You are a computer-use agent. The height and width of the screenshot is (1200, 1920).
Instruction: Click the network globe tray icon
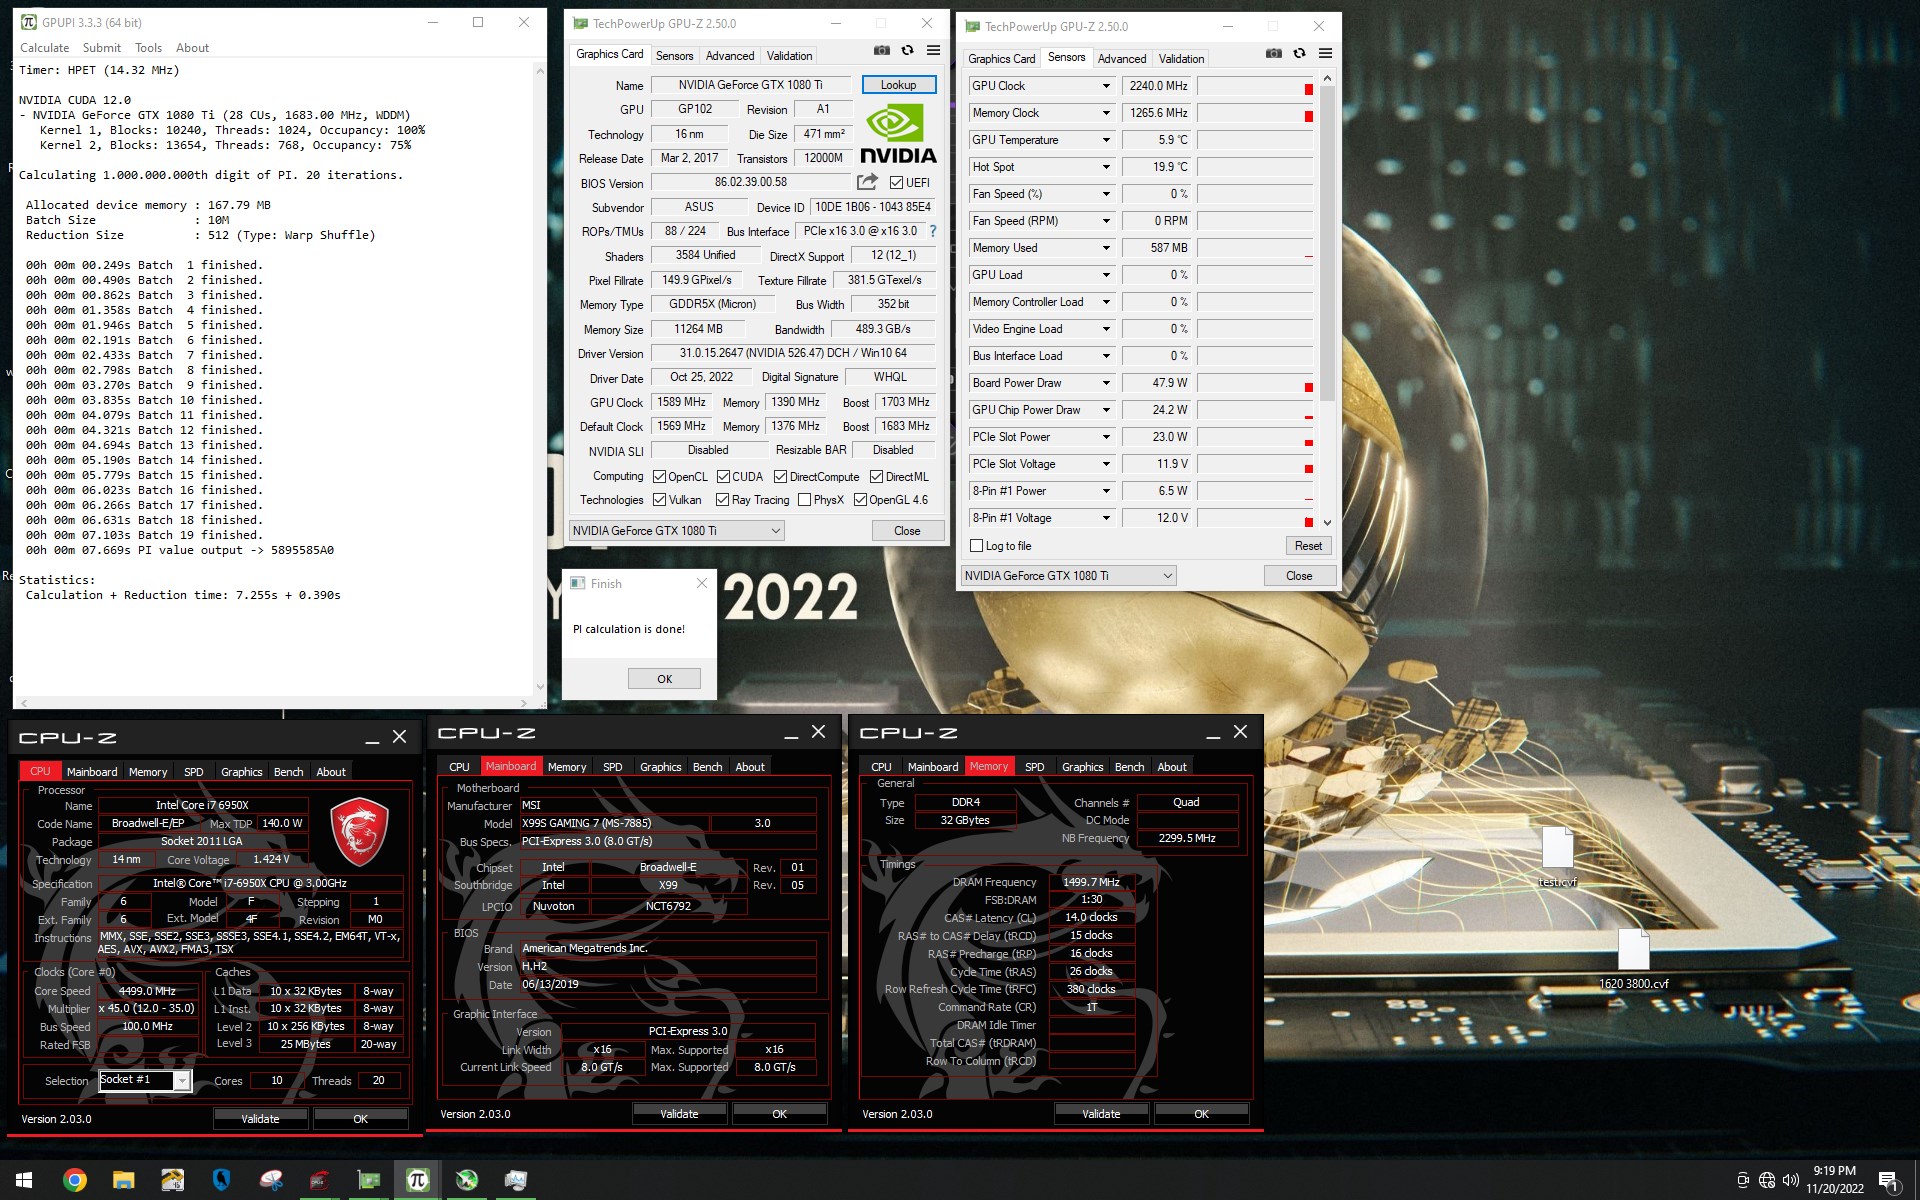pyautogui.click(x=1766, y=1180)
